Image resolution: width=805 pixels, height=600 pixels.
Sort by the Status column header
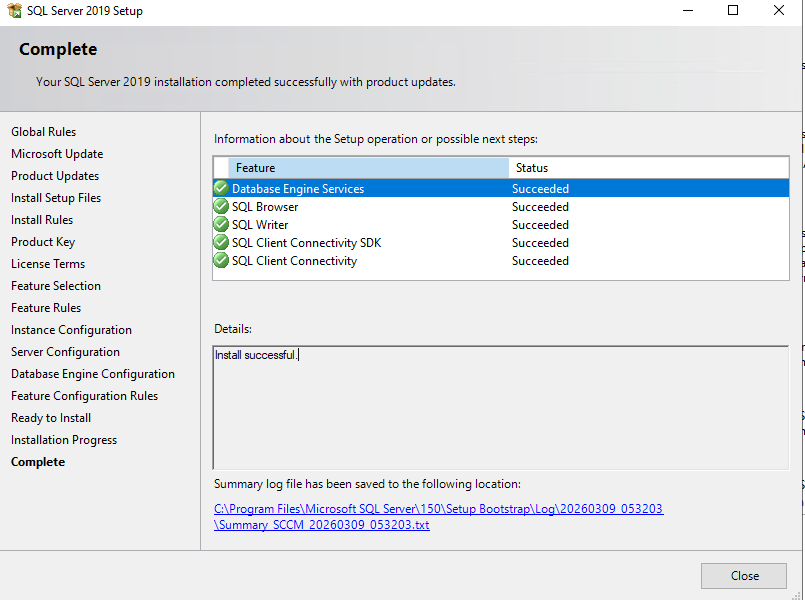(x=648, y=168)
